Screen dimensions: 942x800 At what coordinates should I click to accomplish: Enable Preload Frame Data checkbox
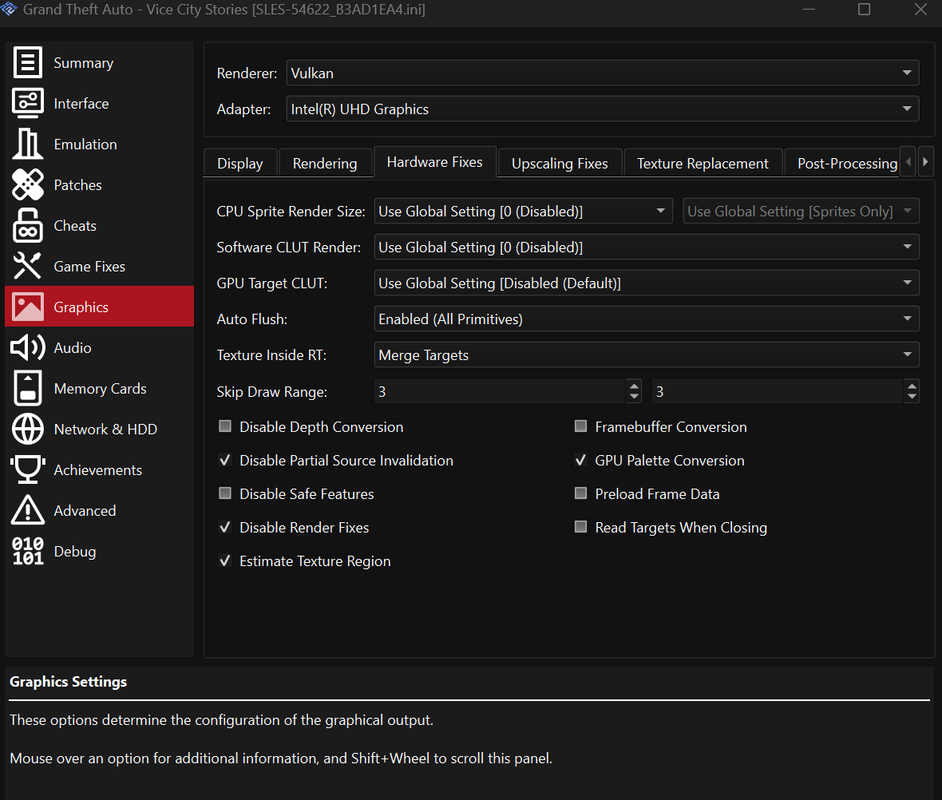580,494
